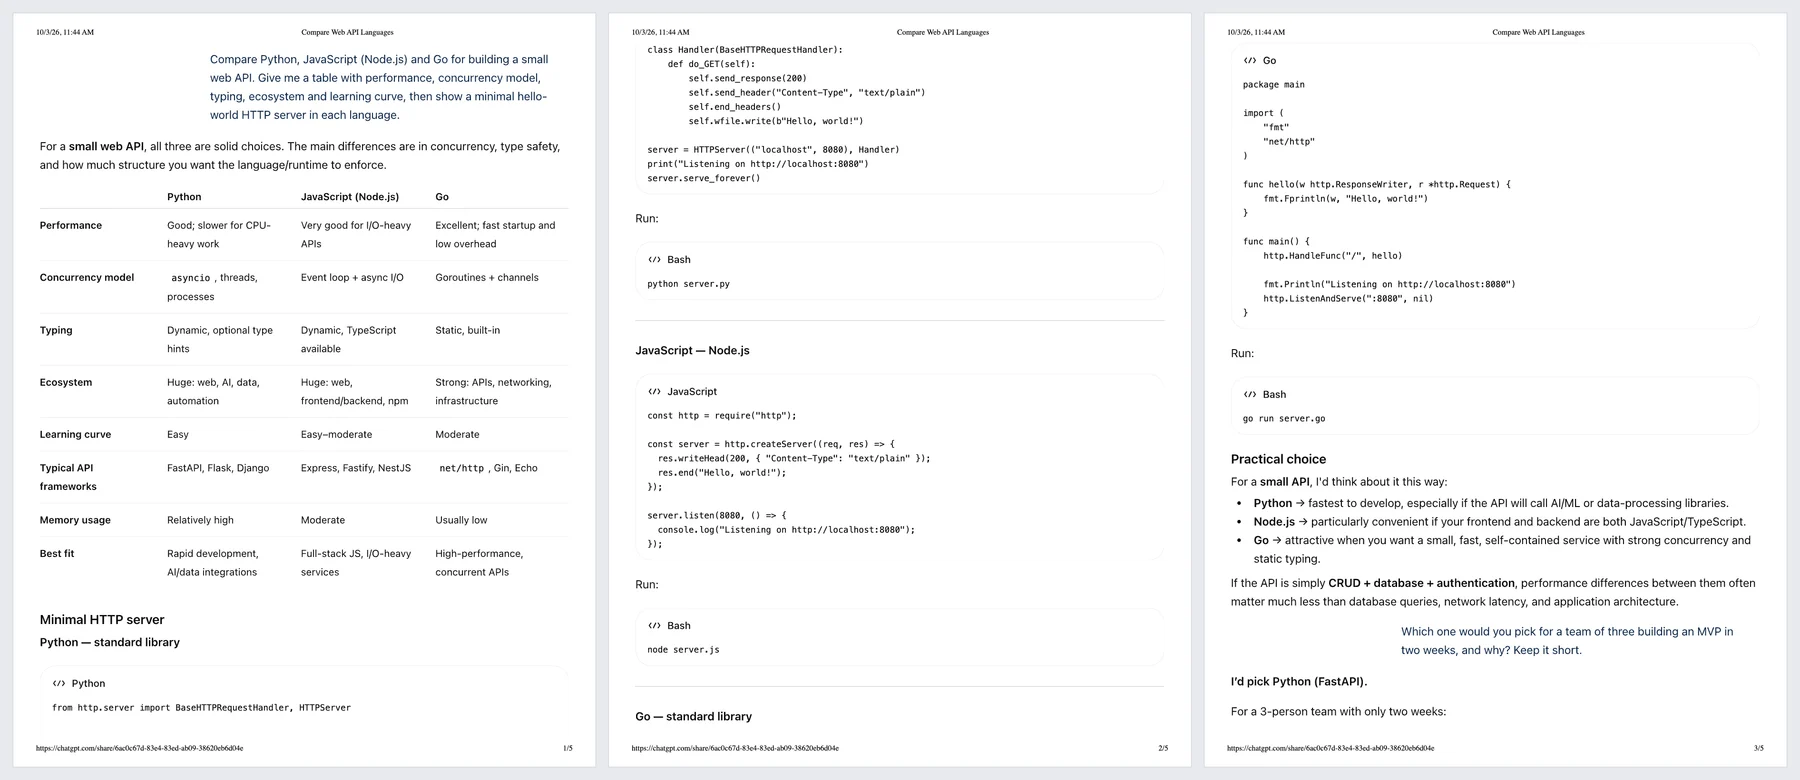Select the "Usually low" memory cell
The image size is (1800, 780).
(463, 521)
